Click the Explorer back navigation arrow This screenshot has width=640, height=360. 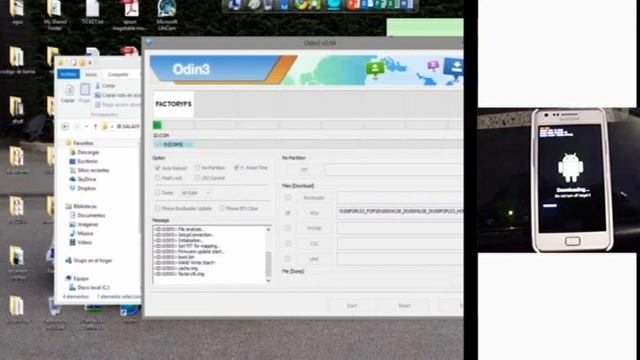[x=65, y=127]
